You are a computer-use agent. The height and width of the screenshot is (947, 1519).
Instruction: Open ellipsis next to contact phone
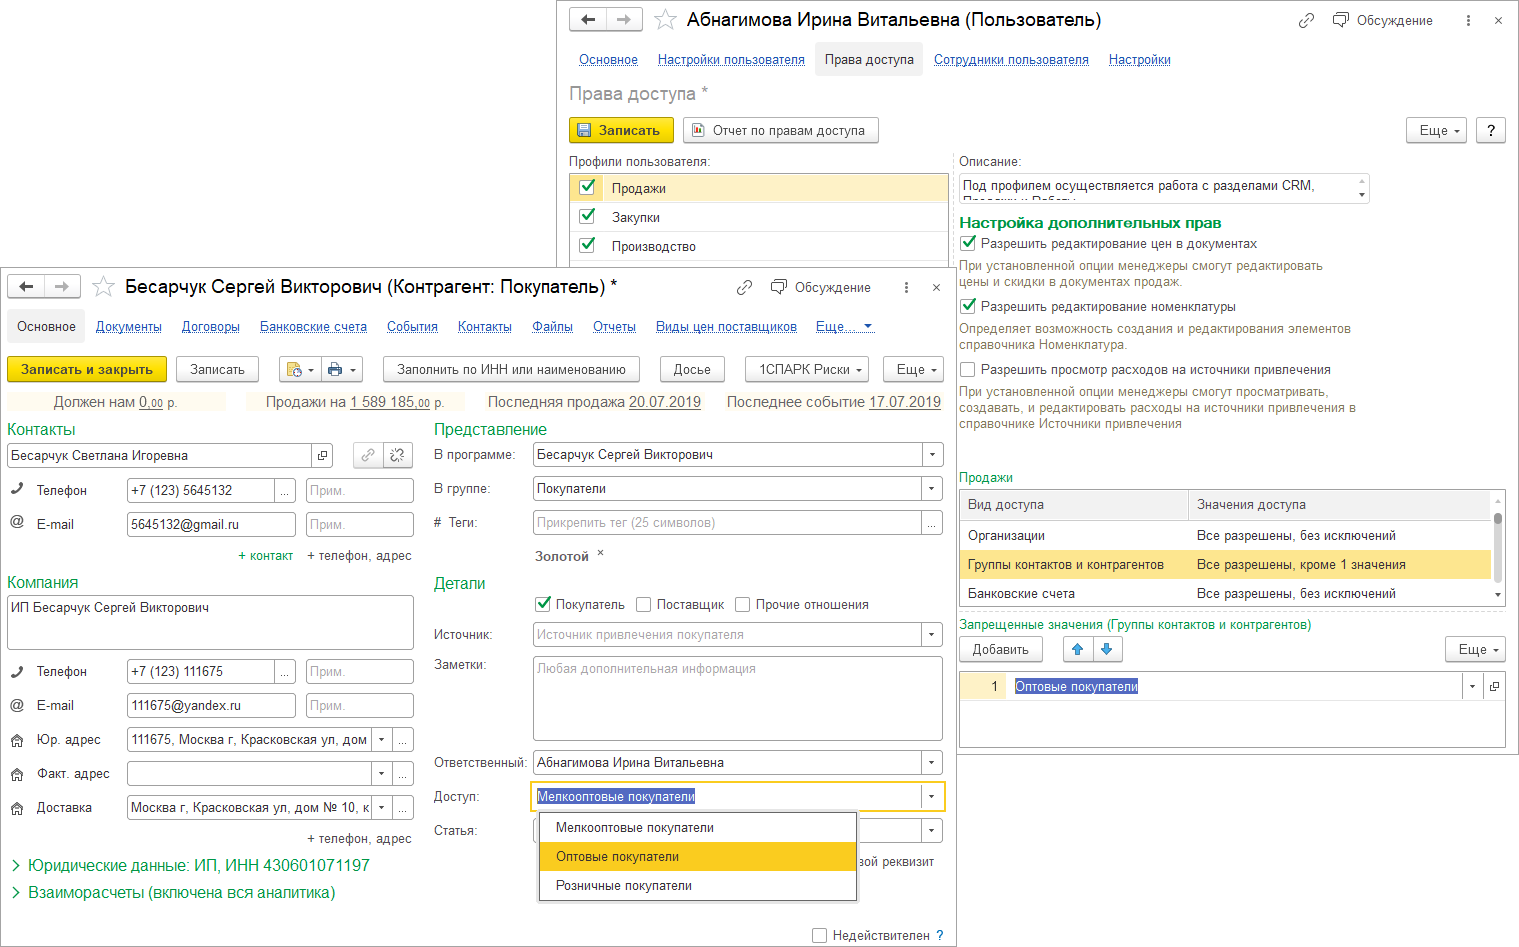(285, 490)
